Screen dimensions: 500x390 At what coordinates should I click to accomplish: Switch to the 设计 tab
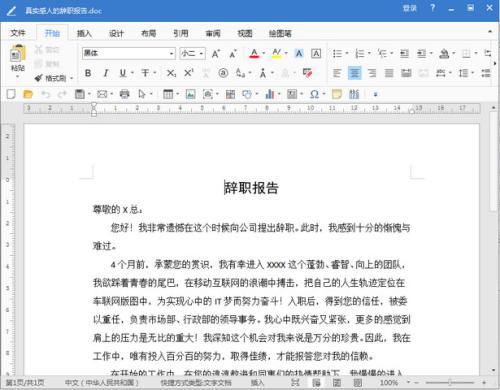[116, 33]
